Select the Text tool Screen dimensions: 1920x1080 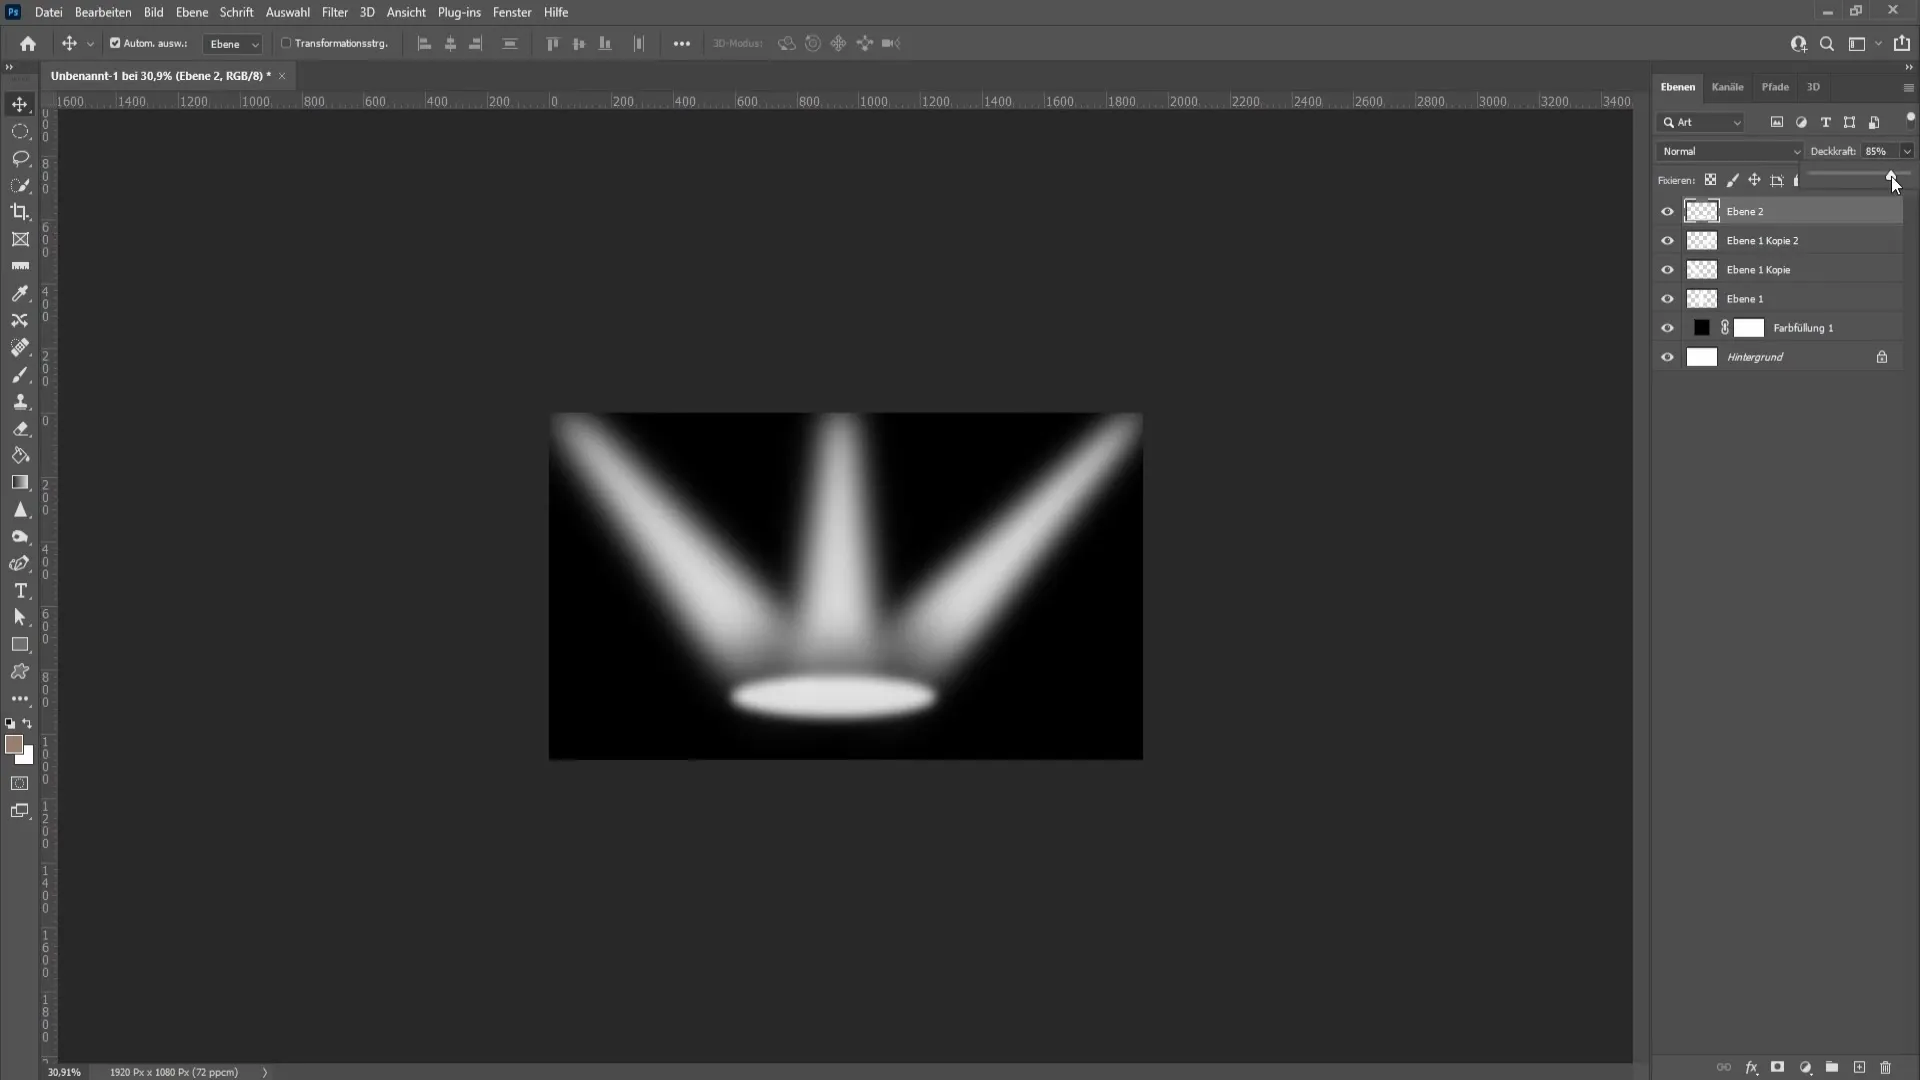[20, 591]
